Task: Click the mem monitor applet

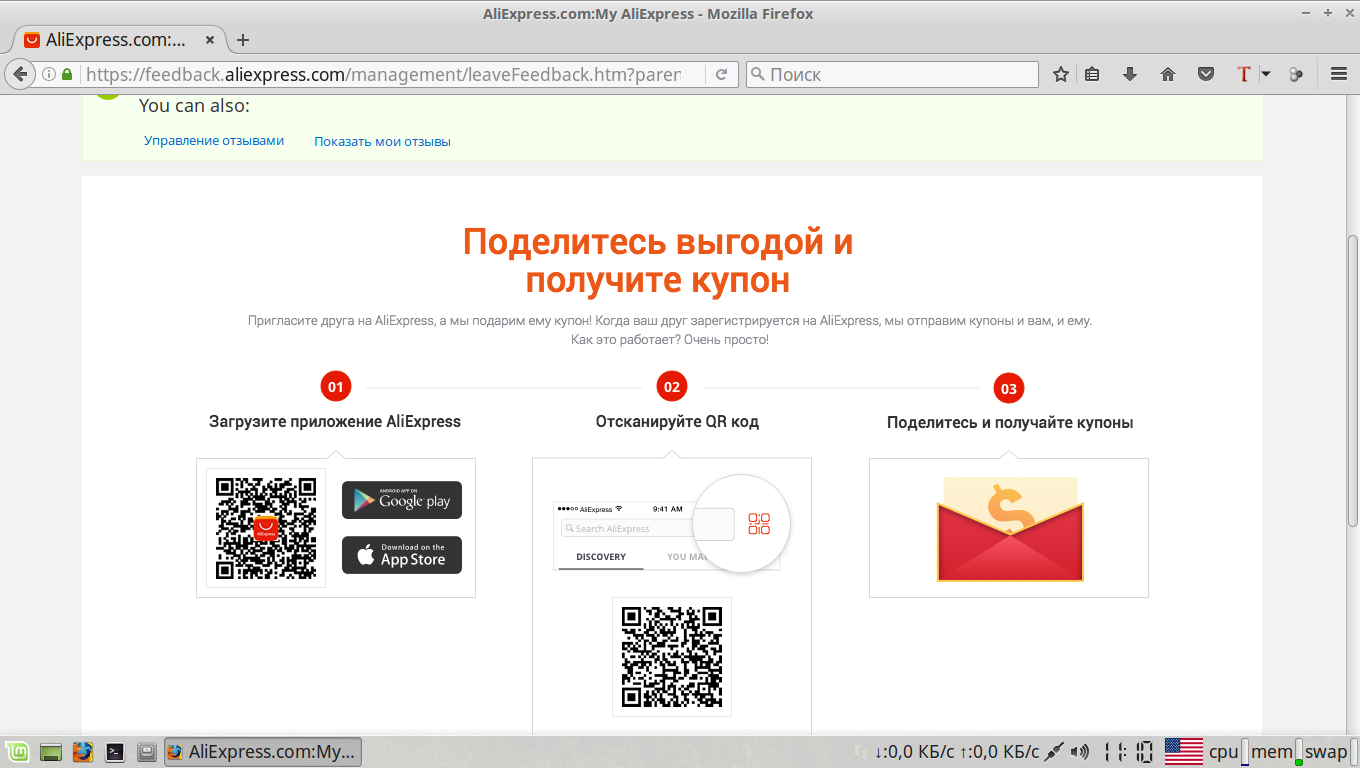Action: pyautogui.click(x=1276, y=752)
